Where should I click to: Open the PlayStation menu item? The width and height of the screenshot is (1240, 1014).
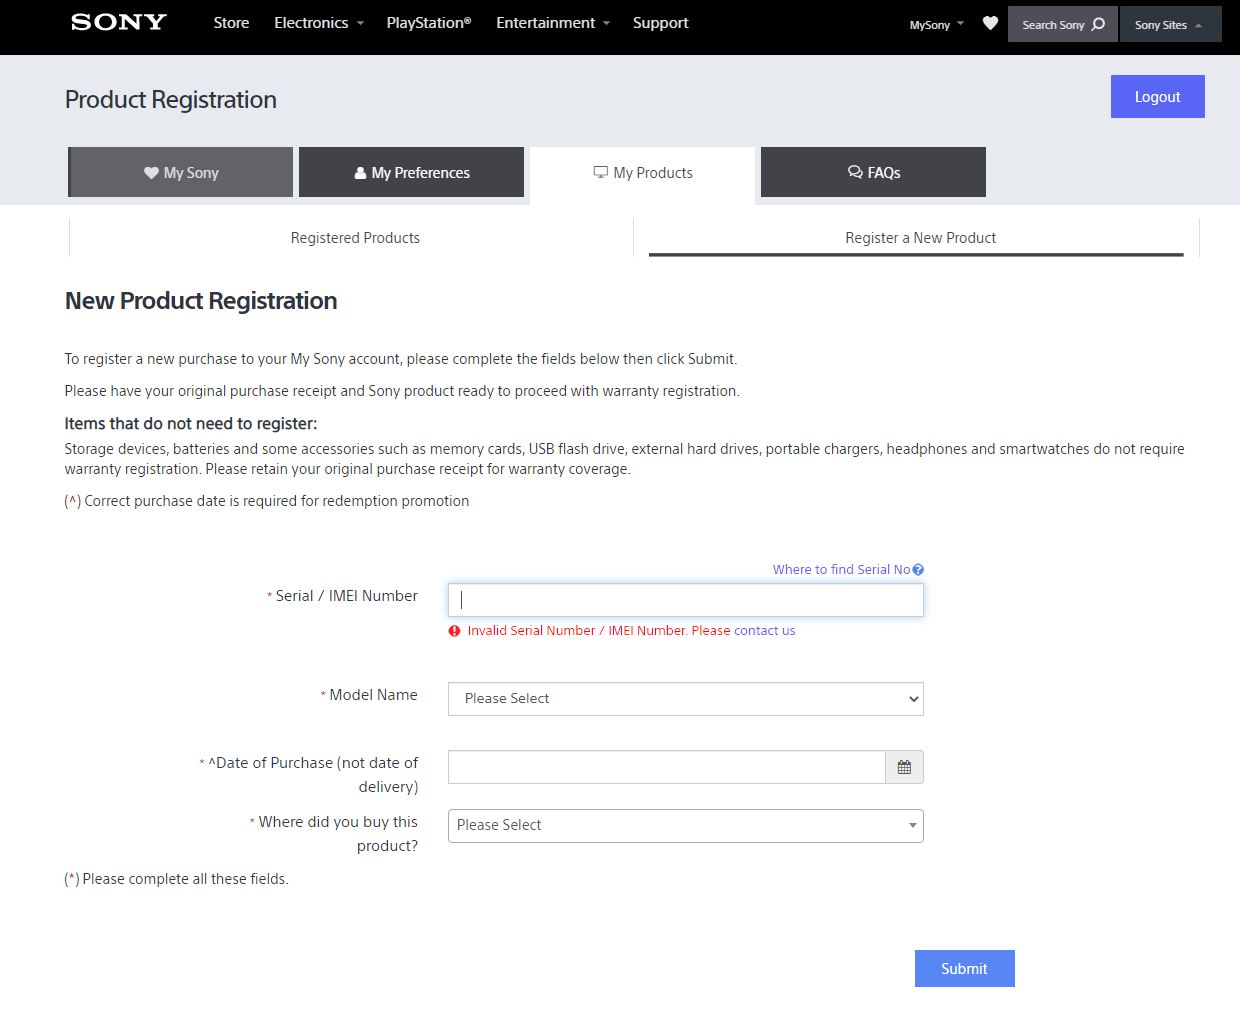tap(429, 23)
